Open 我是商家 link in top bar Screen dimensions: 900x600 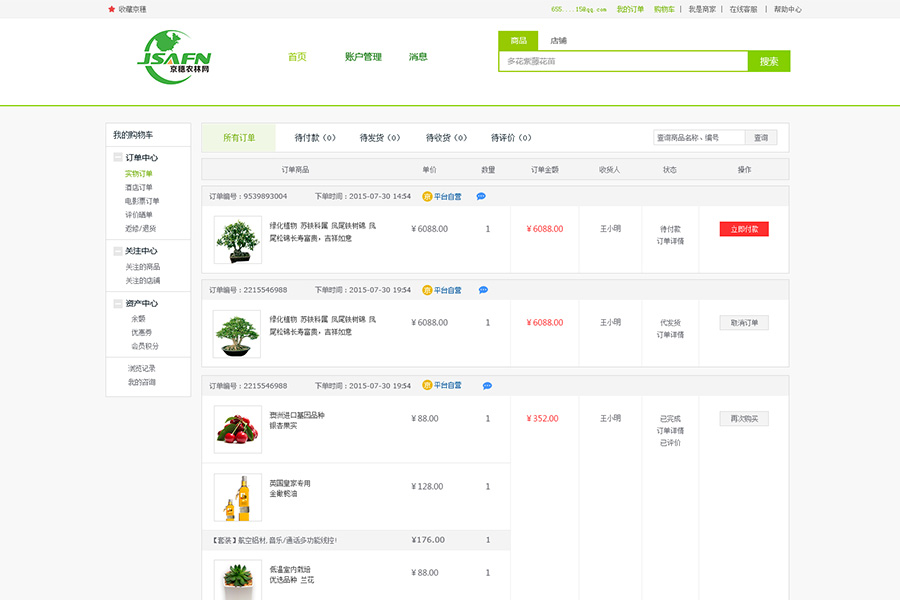[x=702, y=9]
